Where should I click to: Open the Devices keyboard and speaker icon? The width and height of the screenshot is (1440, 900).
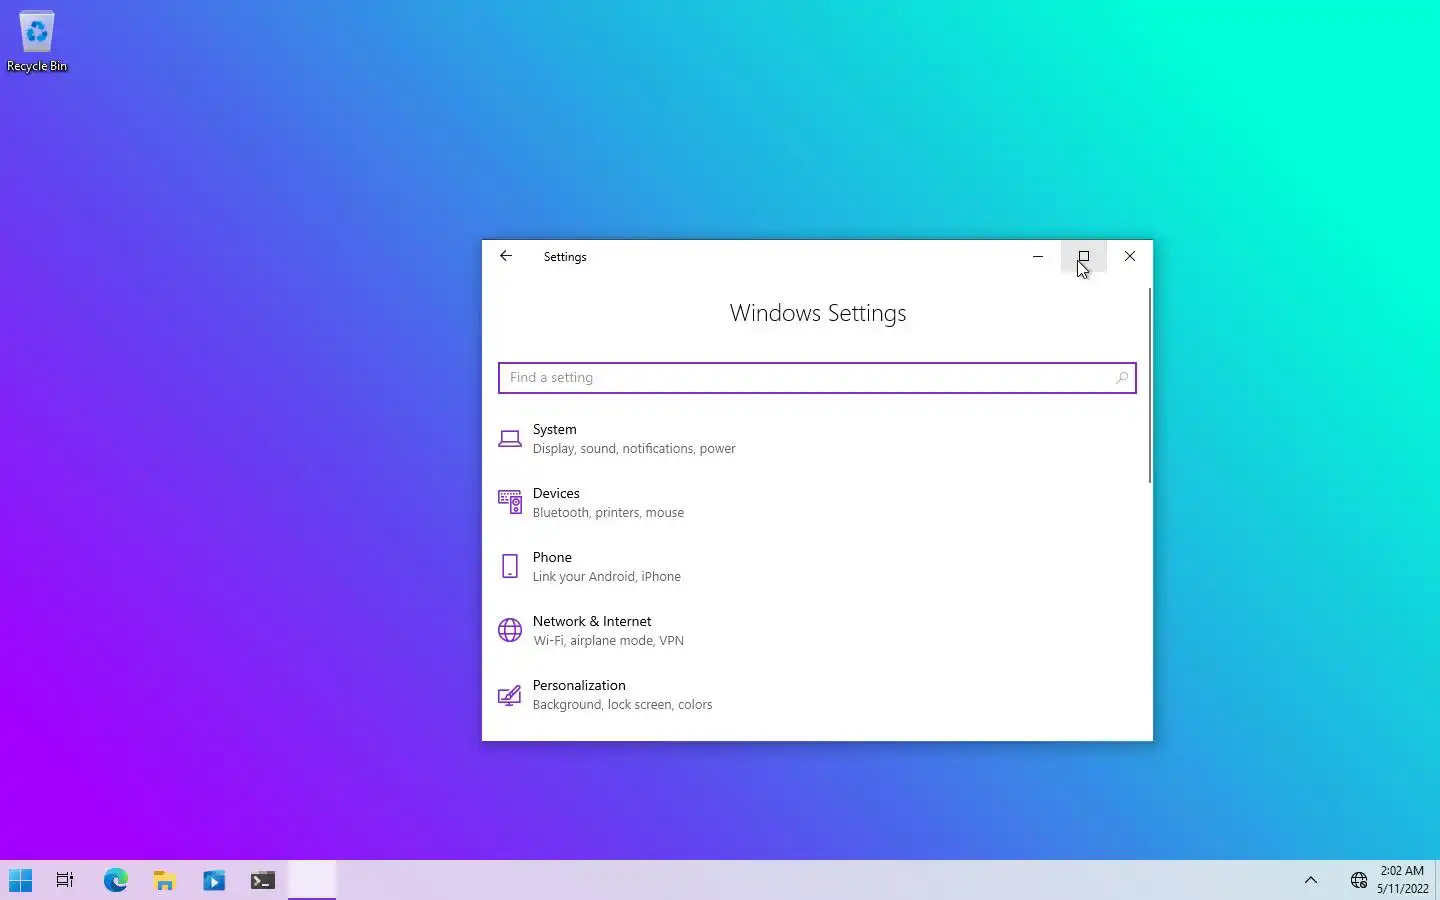pos(510,502)
